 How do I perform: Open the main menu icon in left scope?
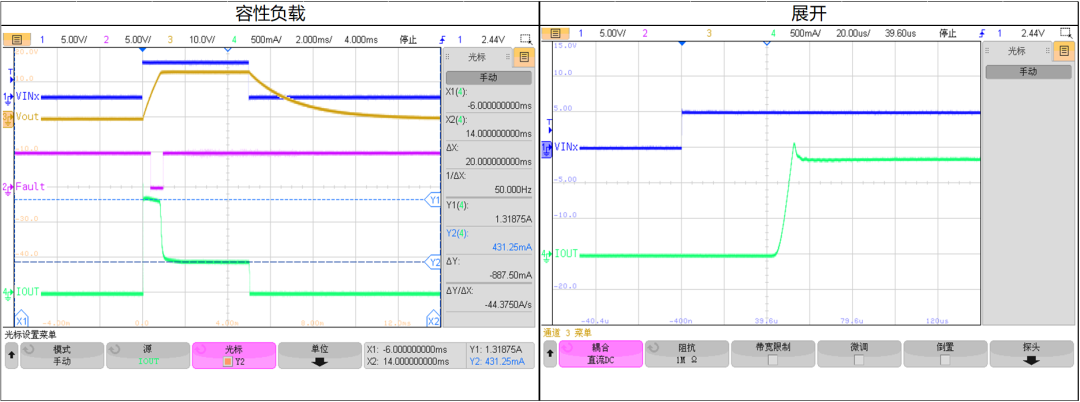coord(17,39)
